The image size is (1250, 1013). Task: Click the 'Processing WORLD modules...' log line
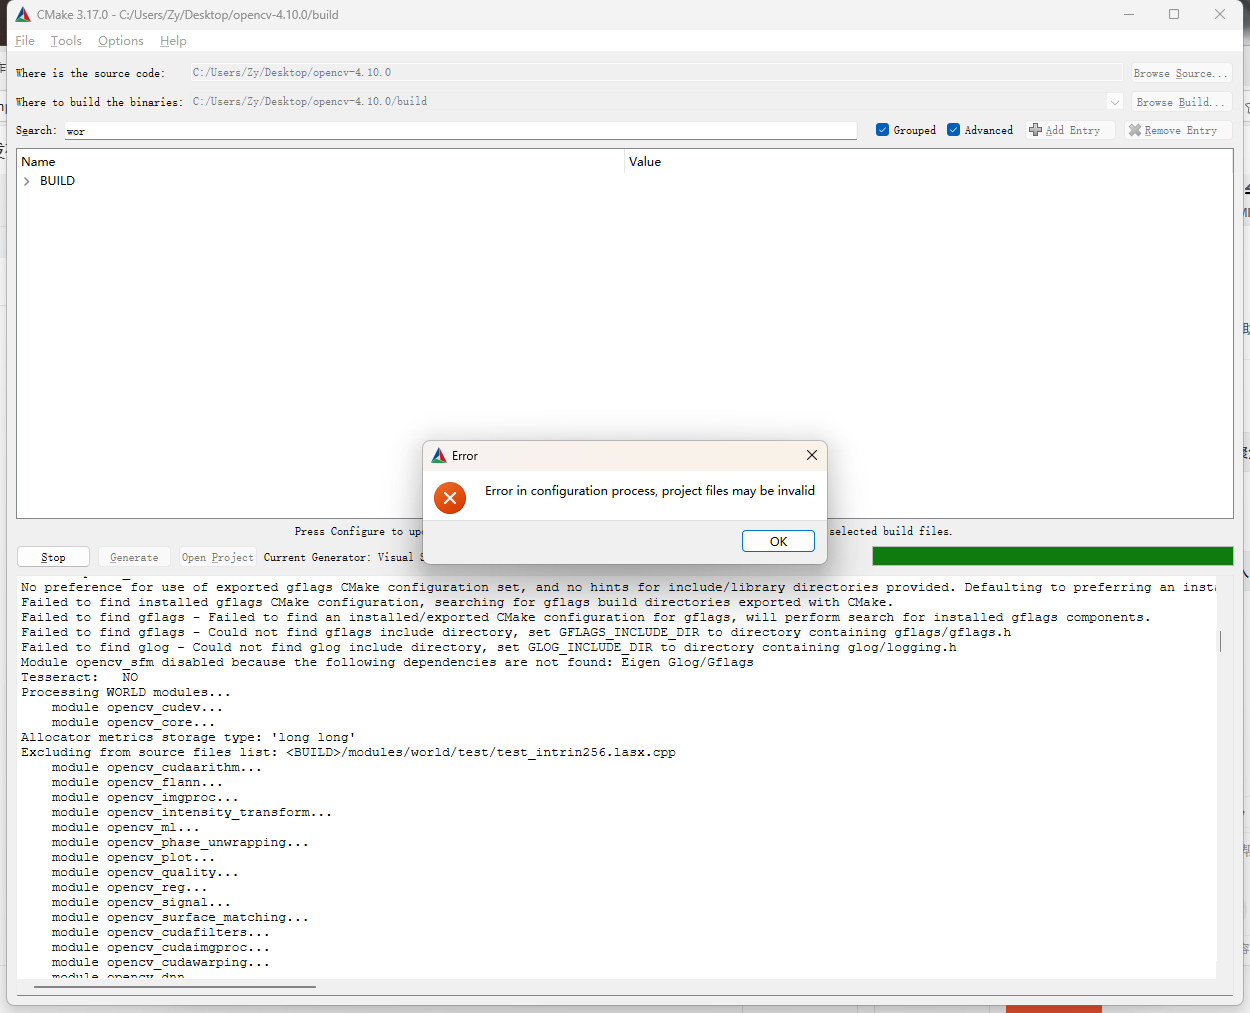126,692
